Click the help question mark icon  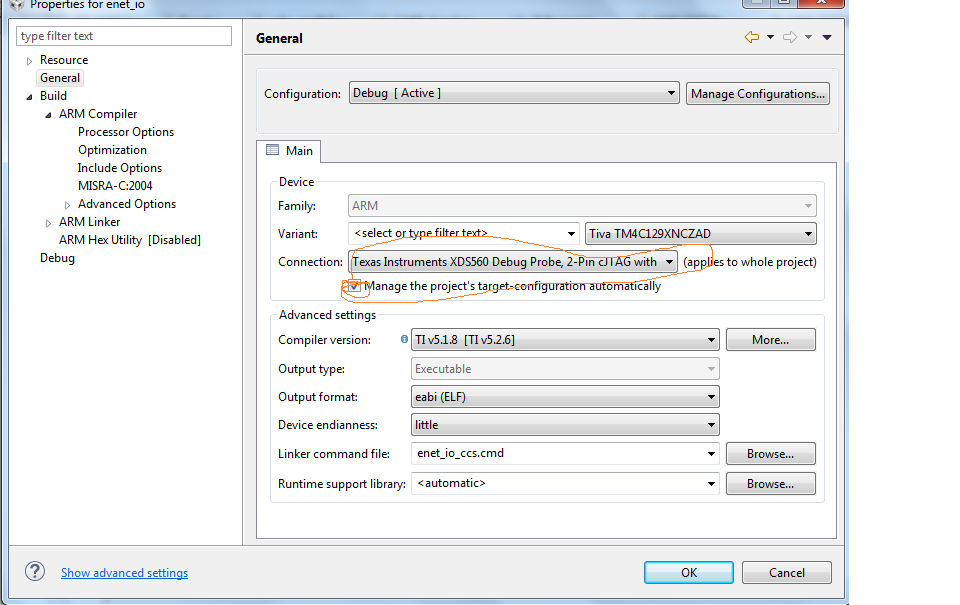point(35,571)
